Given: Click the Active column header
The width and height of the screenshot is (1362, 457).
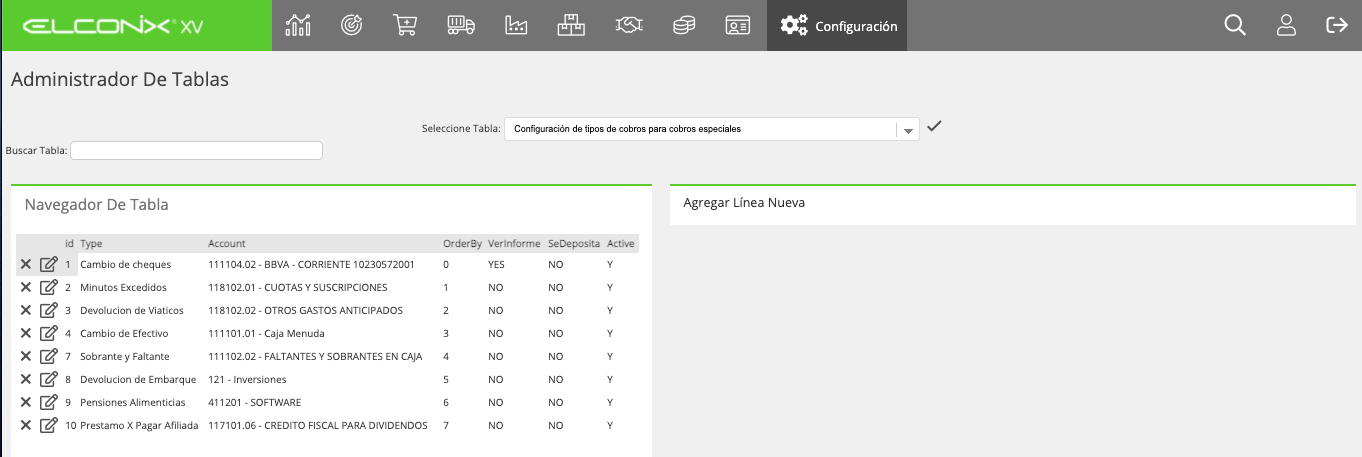Looking at the screenshot, I should click(621, 243).
